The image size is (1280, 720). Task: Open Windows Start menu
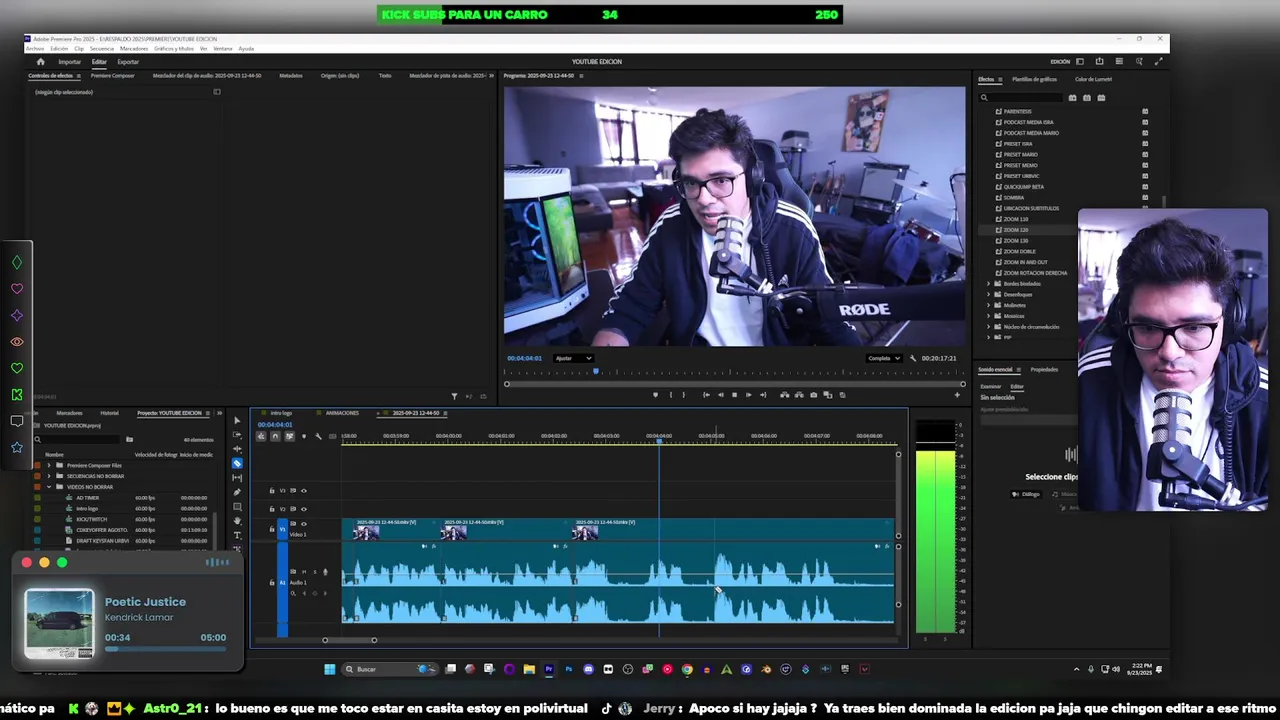coord(329,669)
